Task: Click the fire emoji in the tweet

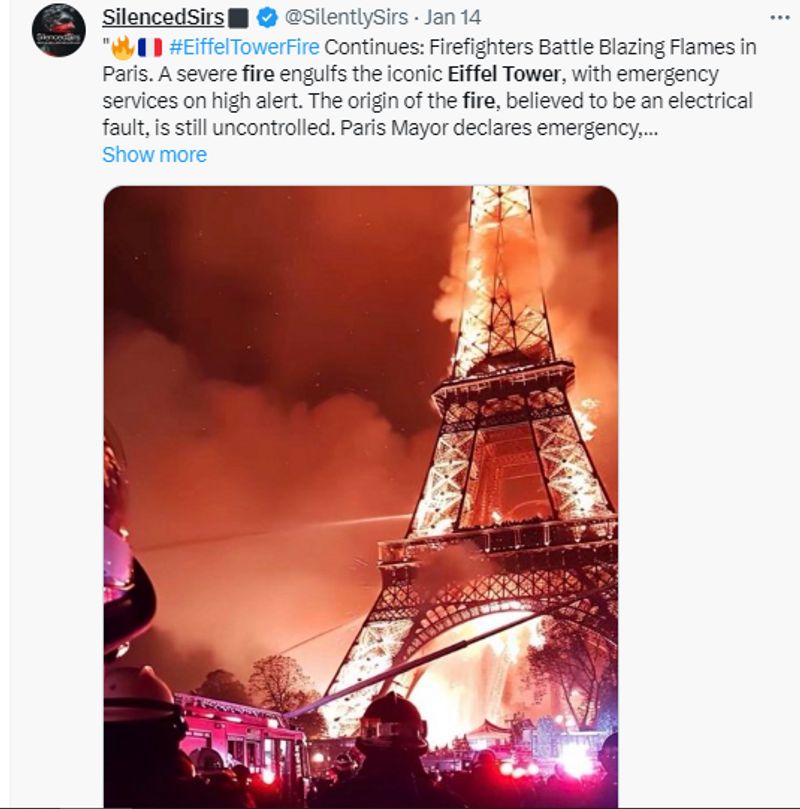Action: pos(123,47)
